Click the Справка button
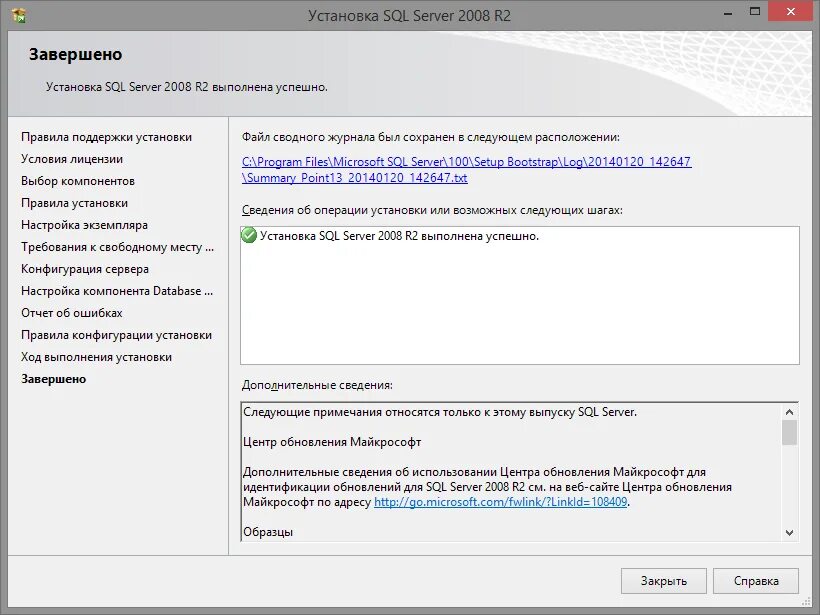Image resolution: width=820 pixels, height=615 pixels. 756,580
